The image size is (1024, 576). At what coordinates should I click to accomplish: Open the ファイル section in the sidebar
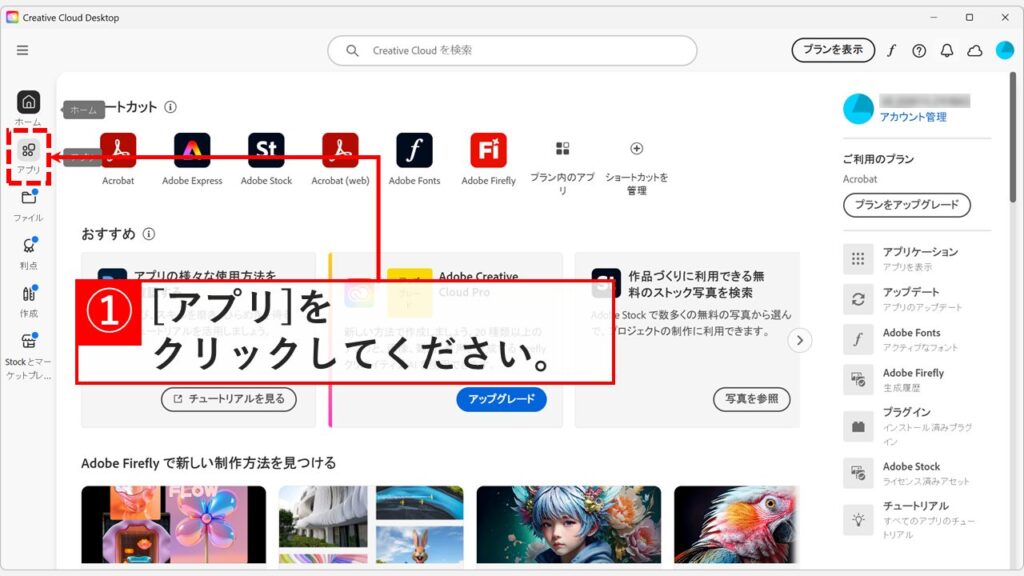click(28, 205)
